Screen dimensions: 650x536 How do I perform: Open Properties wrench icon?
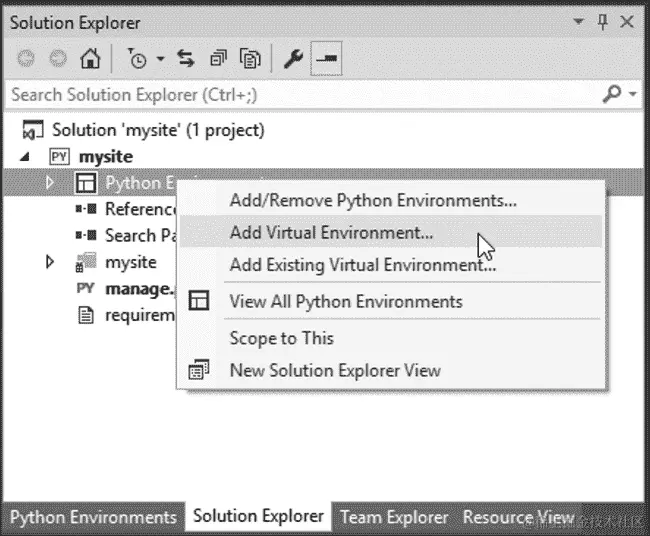(x=293, y=58)
